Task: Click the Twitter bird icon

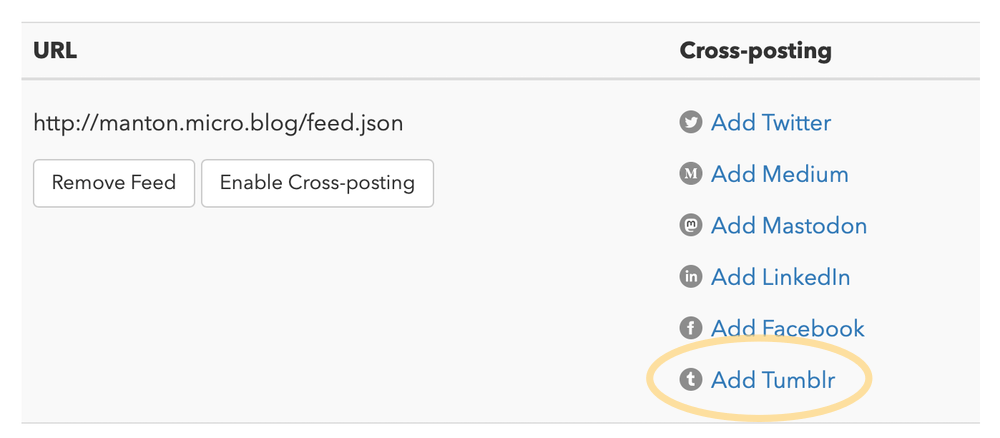Action: tap(690, 123)
